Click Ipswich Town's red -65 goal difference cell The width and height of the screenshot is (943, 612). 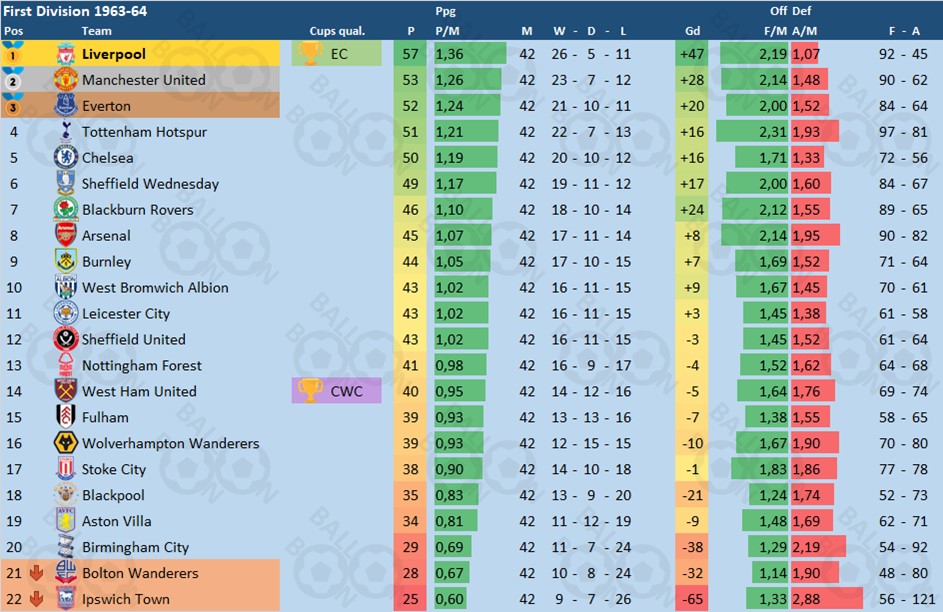pos(692,599)
